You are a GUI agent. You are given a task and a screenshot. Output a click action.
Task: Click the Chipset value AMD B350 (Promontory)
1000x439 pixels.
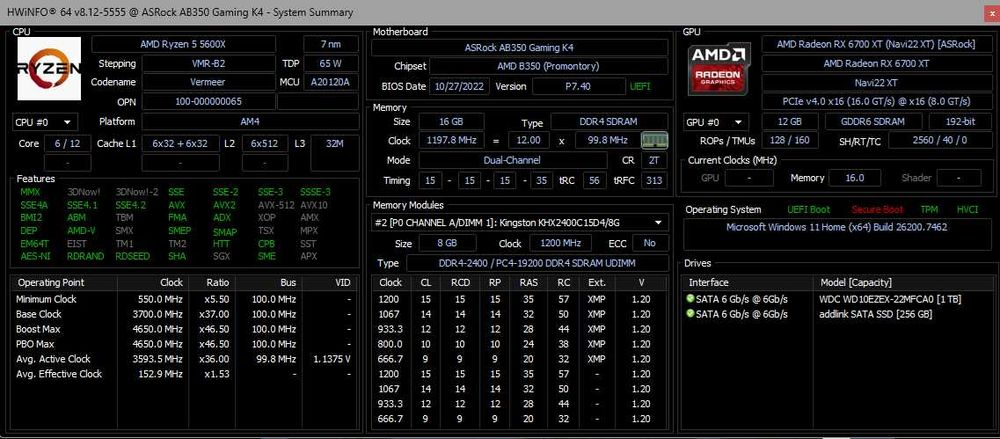coord(548,66)
